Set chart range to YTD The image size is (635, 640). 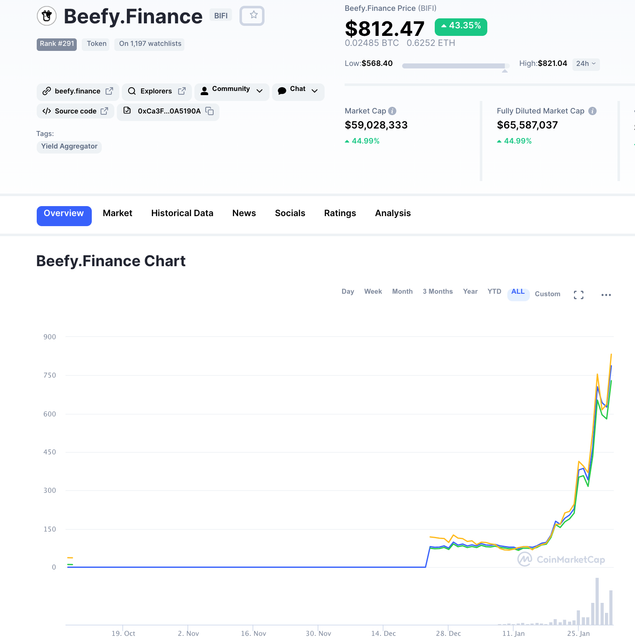494,291
